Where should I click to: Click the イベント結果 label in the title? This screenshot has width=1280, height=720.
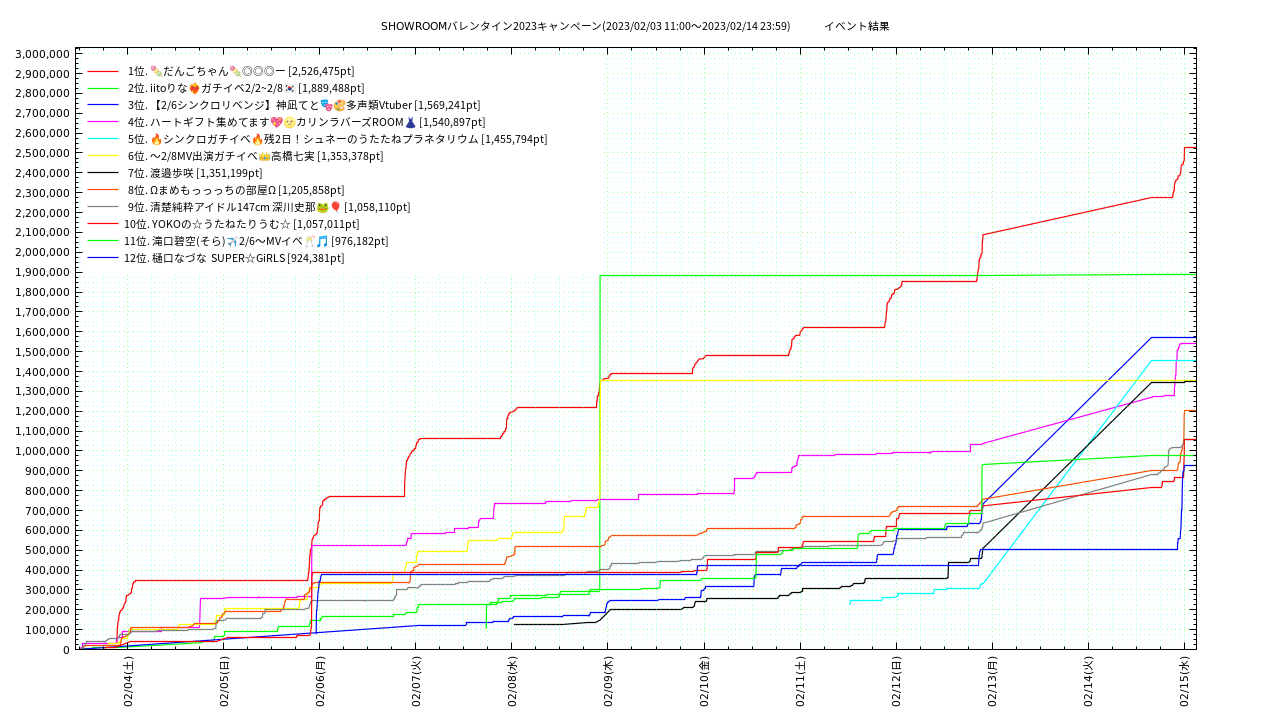click(857, 26)
